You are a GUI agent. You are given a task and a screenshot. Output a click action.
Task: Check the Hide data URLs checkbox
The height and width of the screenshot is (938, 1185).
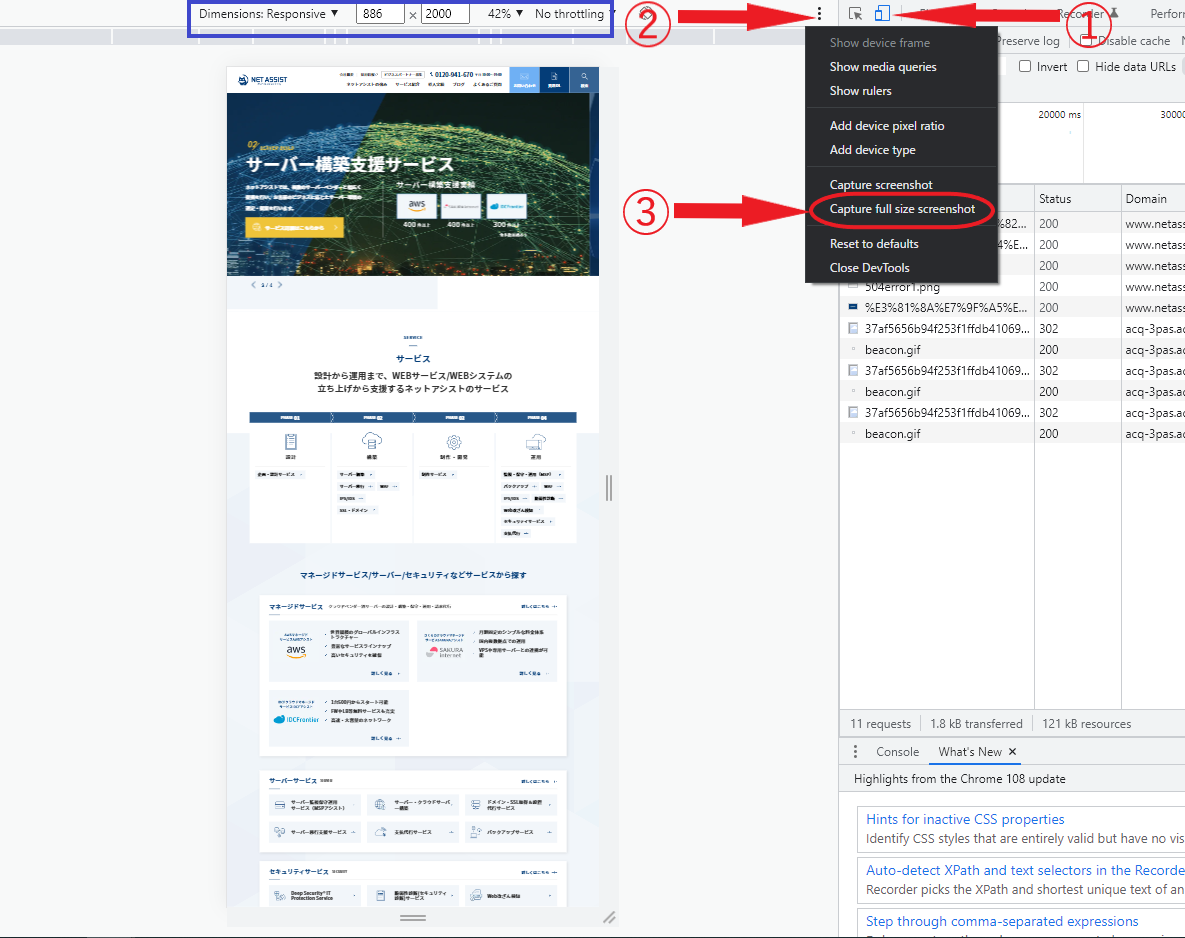point(1083,67)
